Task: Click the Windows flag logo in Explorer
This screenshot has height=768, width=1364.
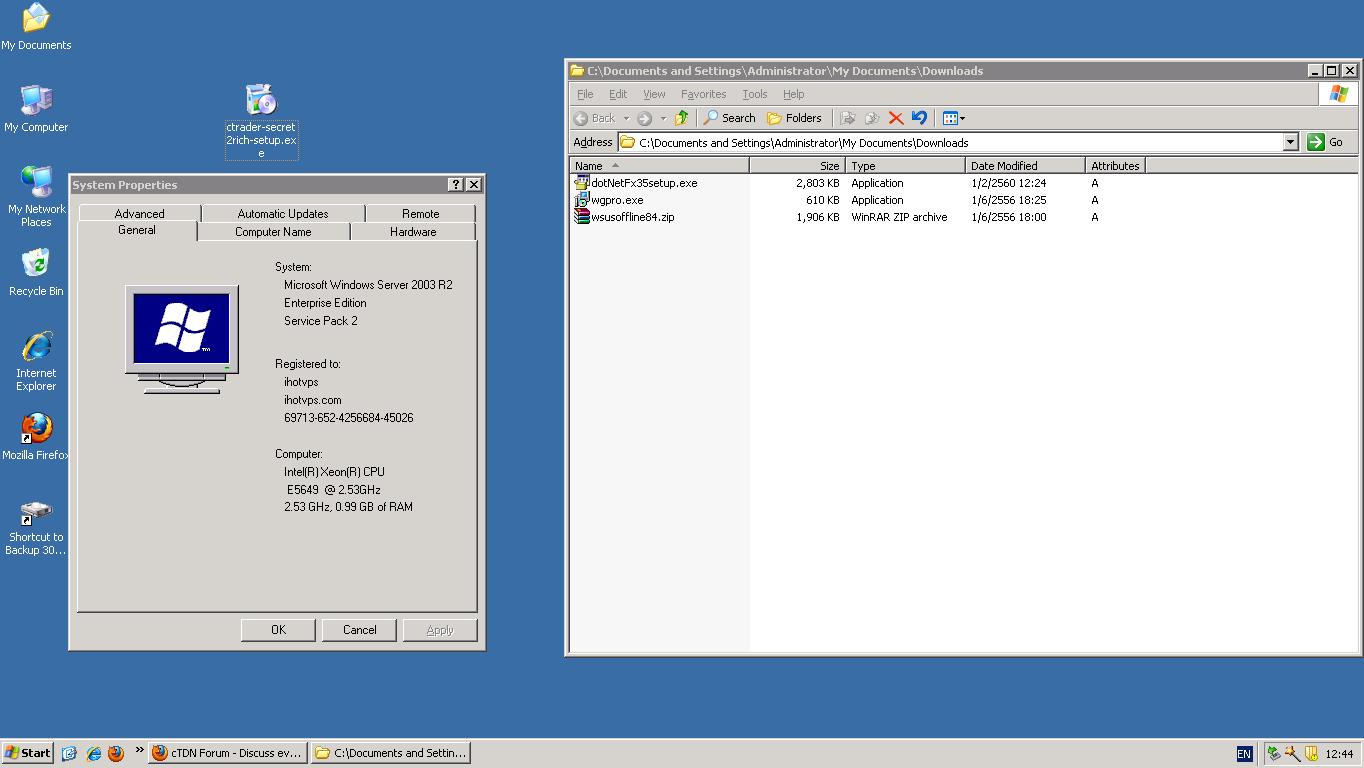Action: [x=1338, y=94]
